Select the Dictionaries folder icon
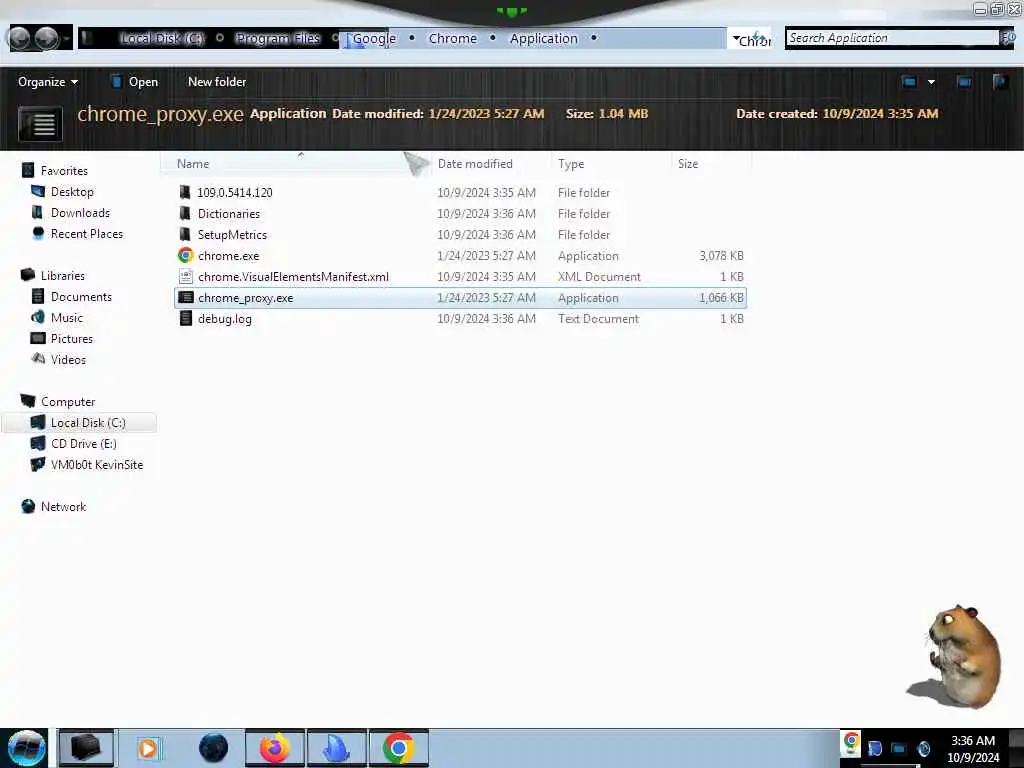Screen dimensions: 1024x768 [x=185, y=214]
